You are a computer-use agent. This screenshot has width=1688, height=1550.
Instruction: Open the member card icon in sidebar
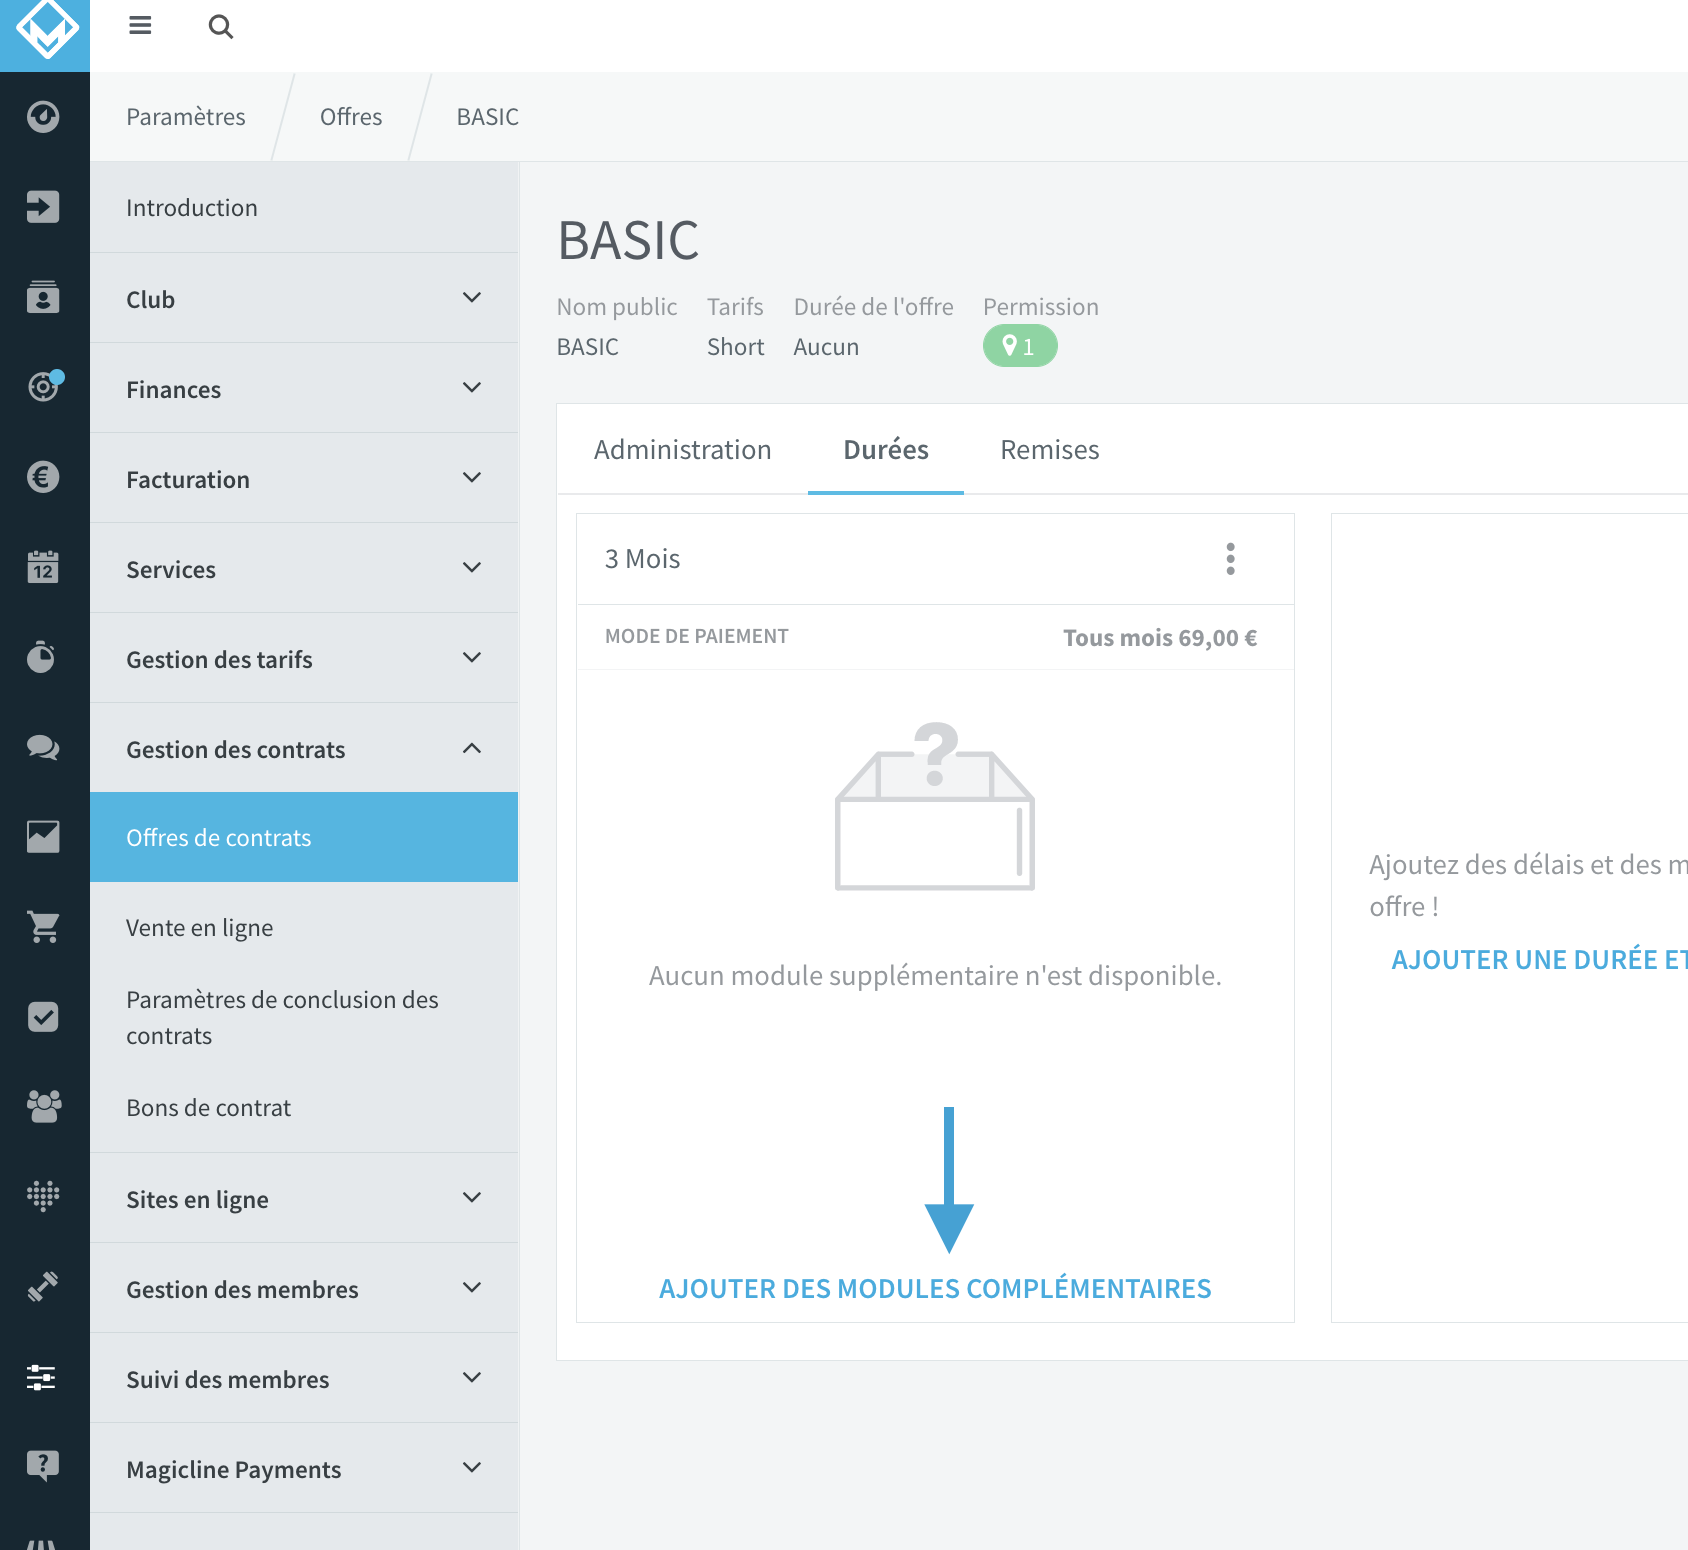43,297
